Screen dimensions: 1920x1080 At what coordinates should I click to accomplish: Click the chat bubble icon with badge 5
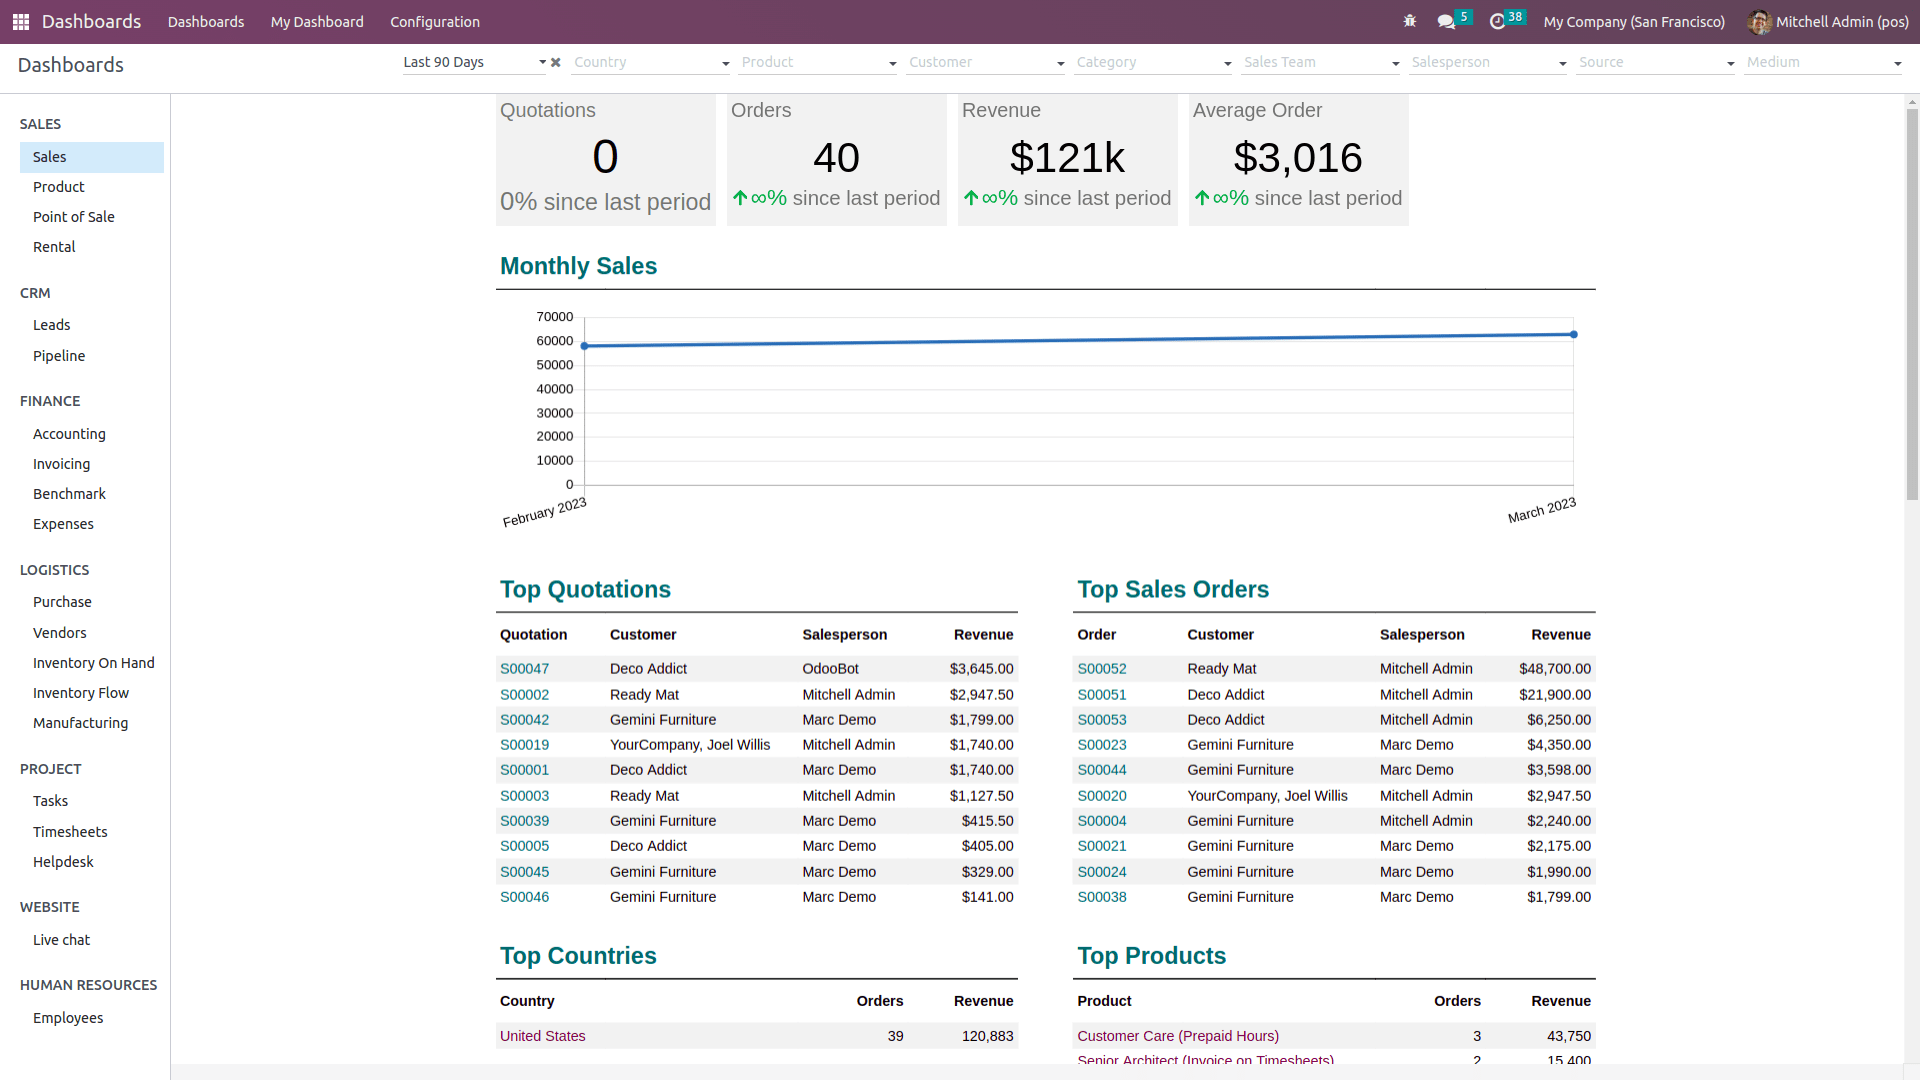(1449, 21)
